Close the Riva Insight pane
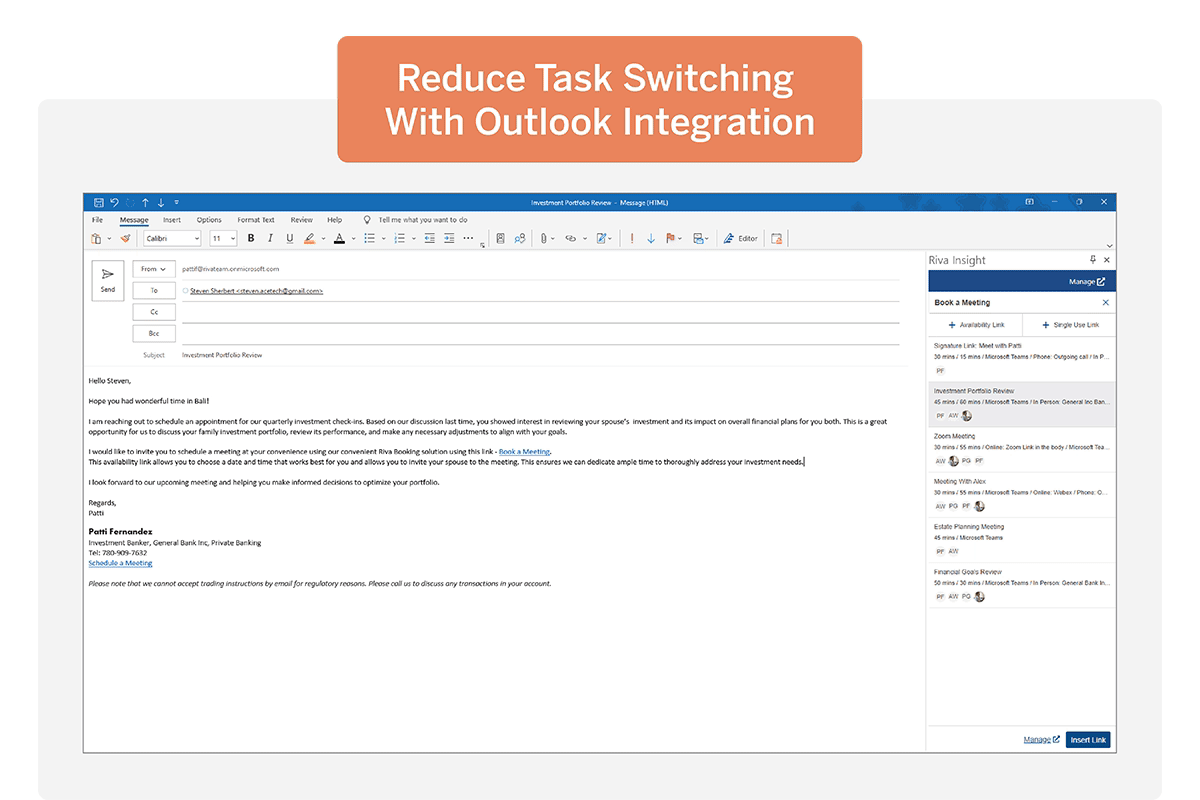The width and height of the screenshot is (1200, 800). tap(1106, 260)
